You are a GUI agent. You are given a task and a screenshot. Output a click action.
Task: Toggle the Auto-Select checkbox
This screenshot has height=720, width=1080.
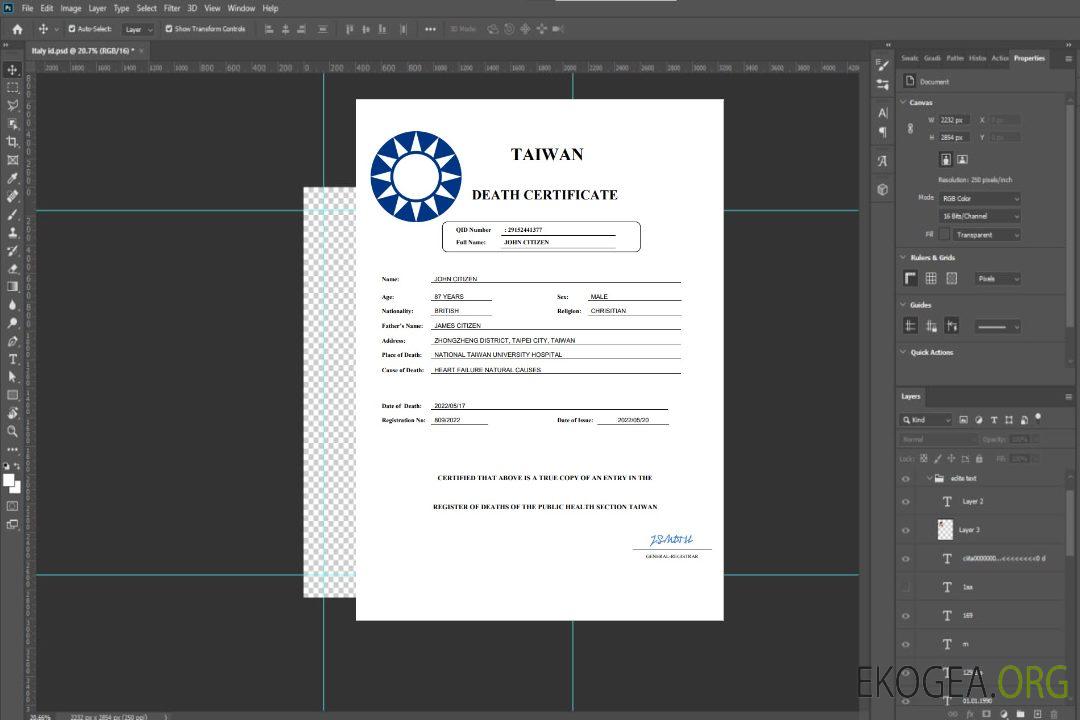72,29
